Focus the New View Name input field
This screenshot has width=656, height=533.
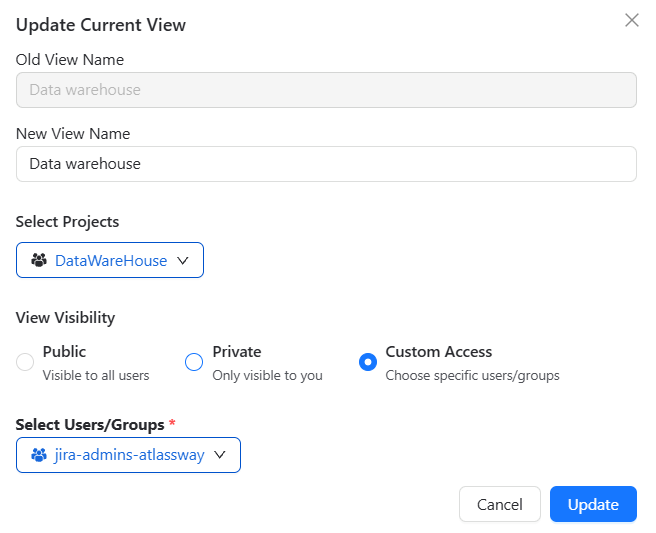tap(326, 164)
